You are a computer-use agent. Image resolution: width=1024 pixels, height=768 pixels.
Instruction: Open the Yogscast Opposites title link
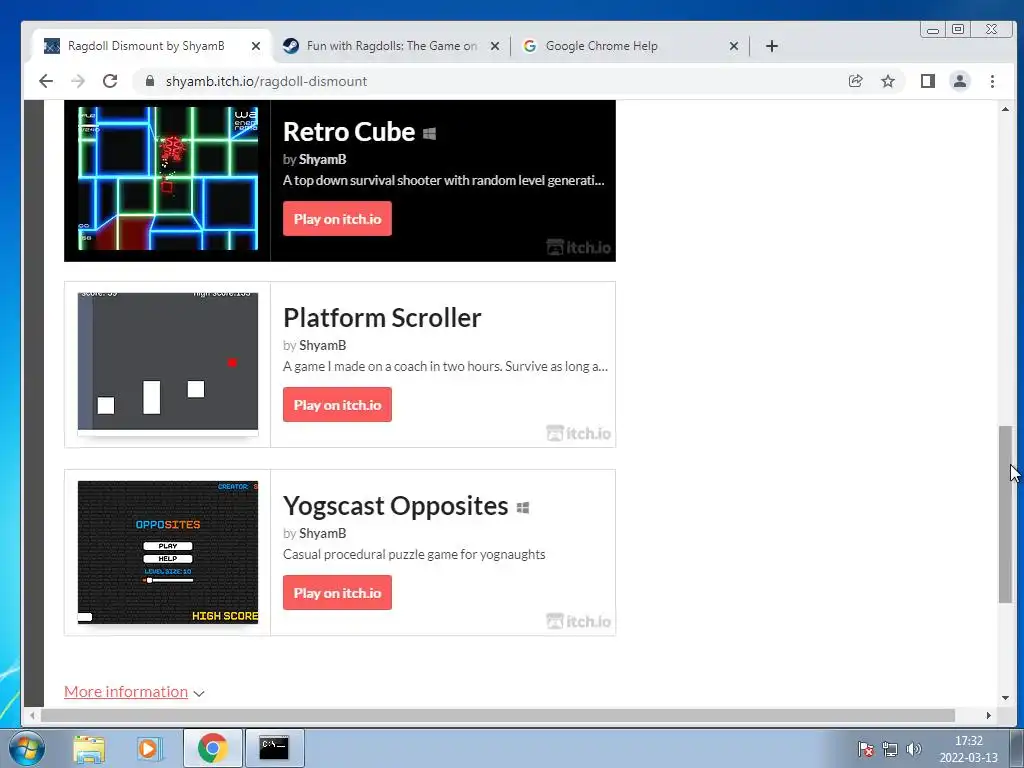tap(395, 506)
